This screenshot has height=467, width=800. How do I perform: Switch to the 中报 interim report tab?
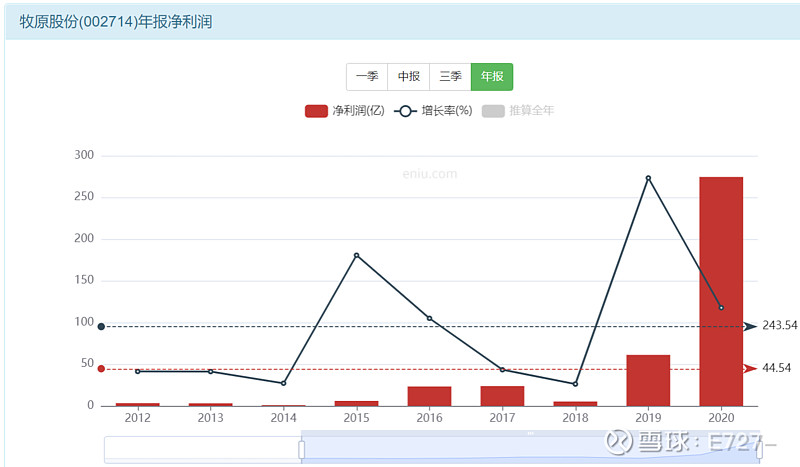pyautogui.click(x=409, y=77)
